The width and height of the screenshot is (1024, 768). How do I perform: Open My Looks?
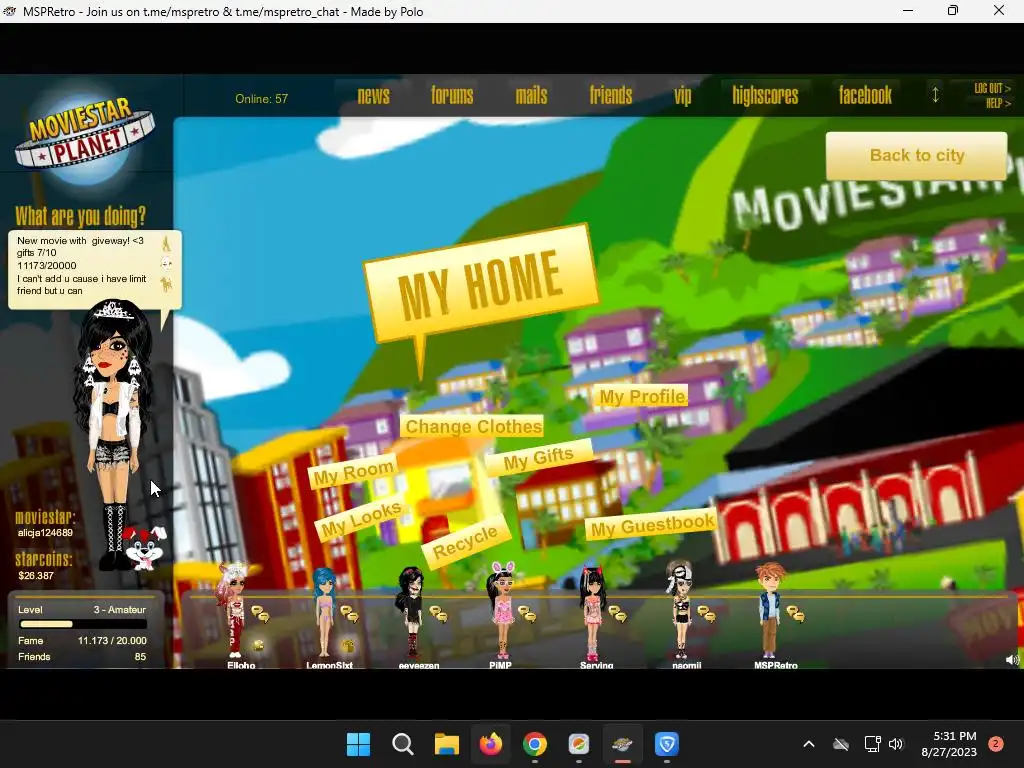[360, 519]
